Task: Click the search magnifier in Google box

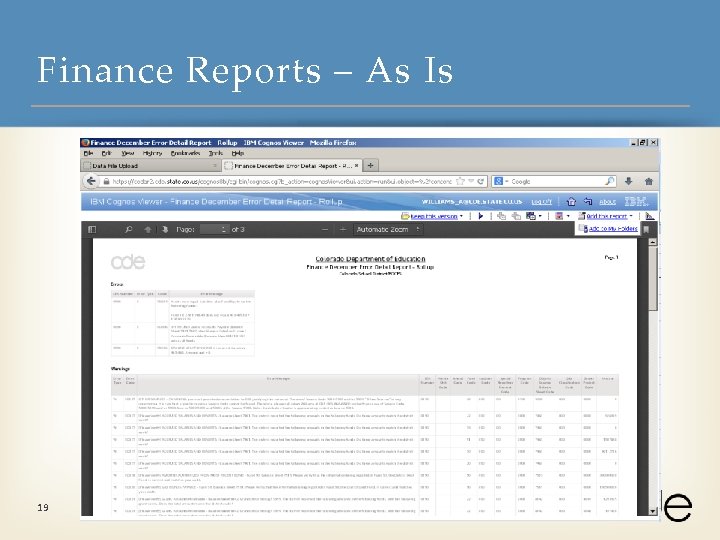Action: coord(610,181)
